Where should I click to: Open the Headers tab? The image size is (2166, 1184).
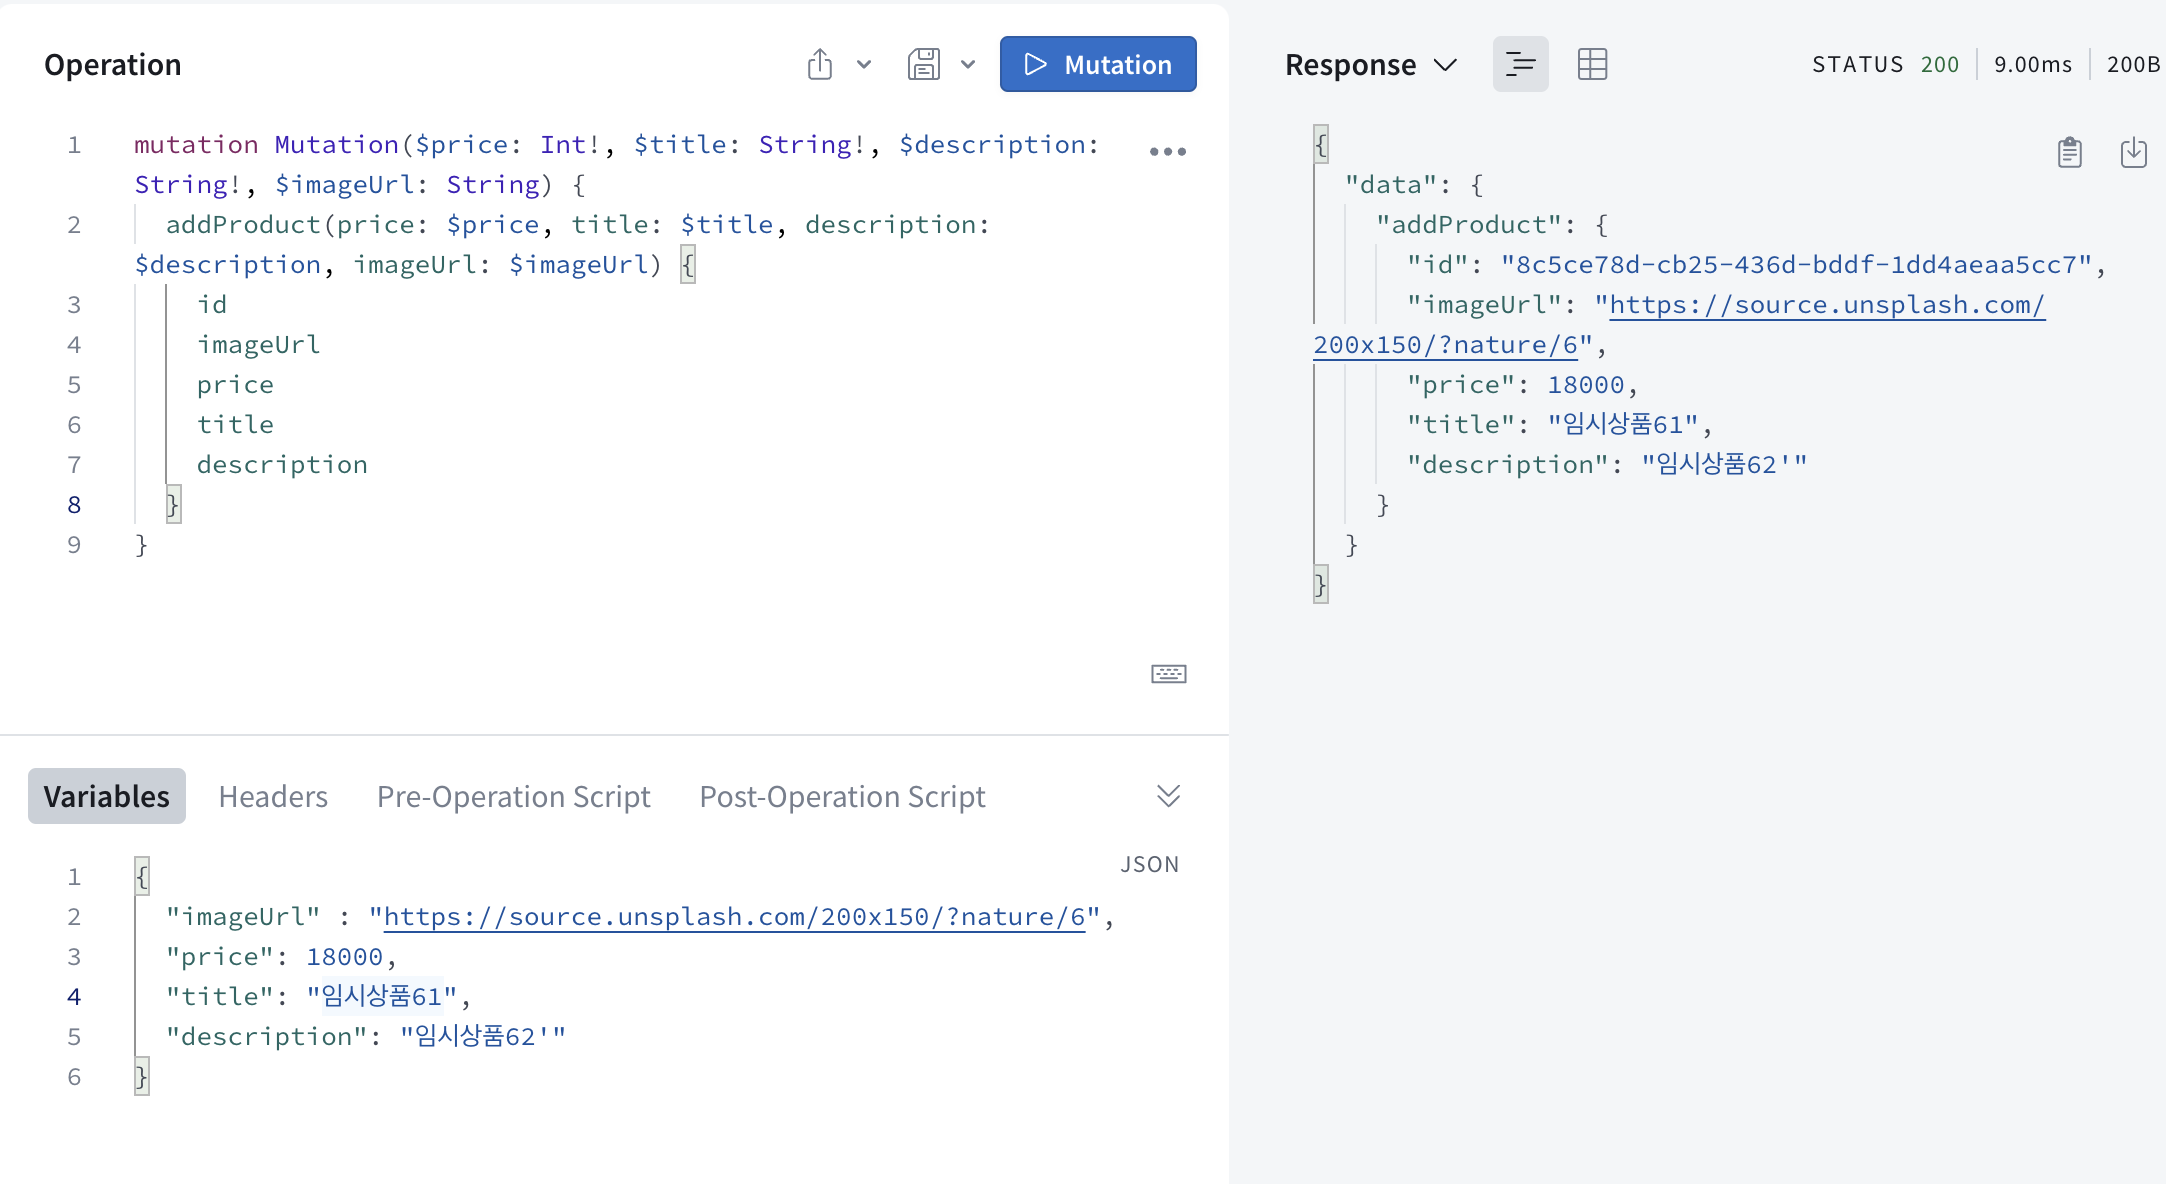point(273,796)
